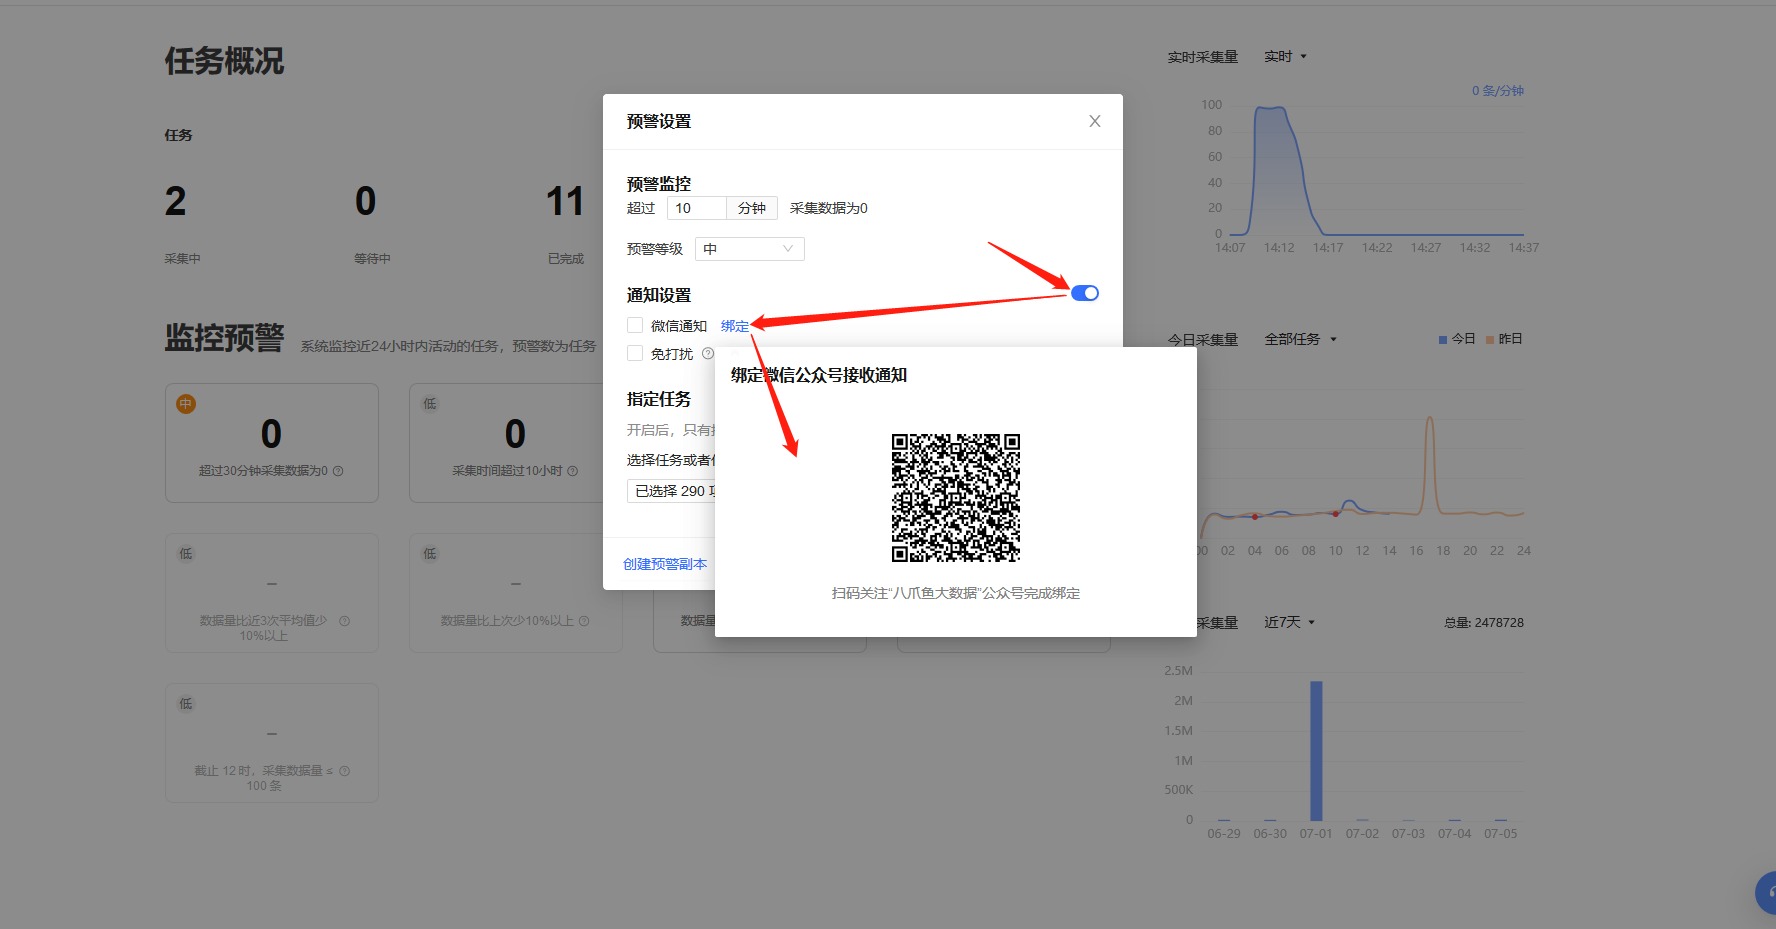Click the 任务概况 heading
Viewport: 1776px width, 929px height.
(225, 61)
